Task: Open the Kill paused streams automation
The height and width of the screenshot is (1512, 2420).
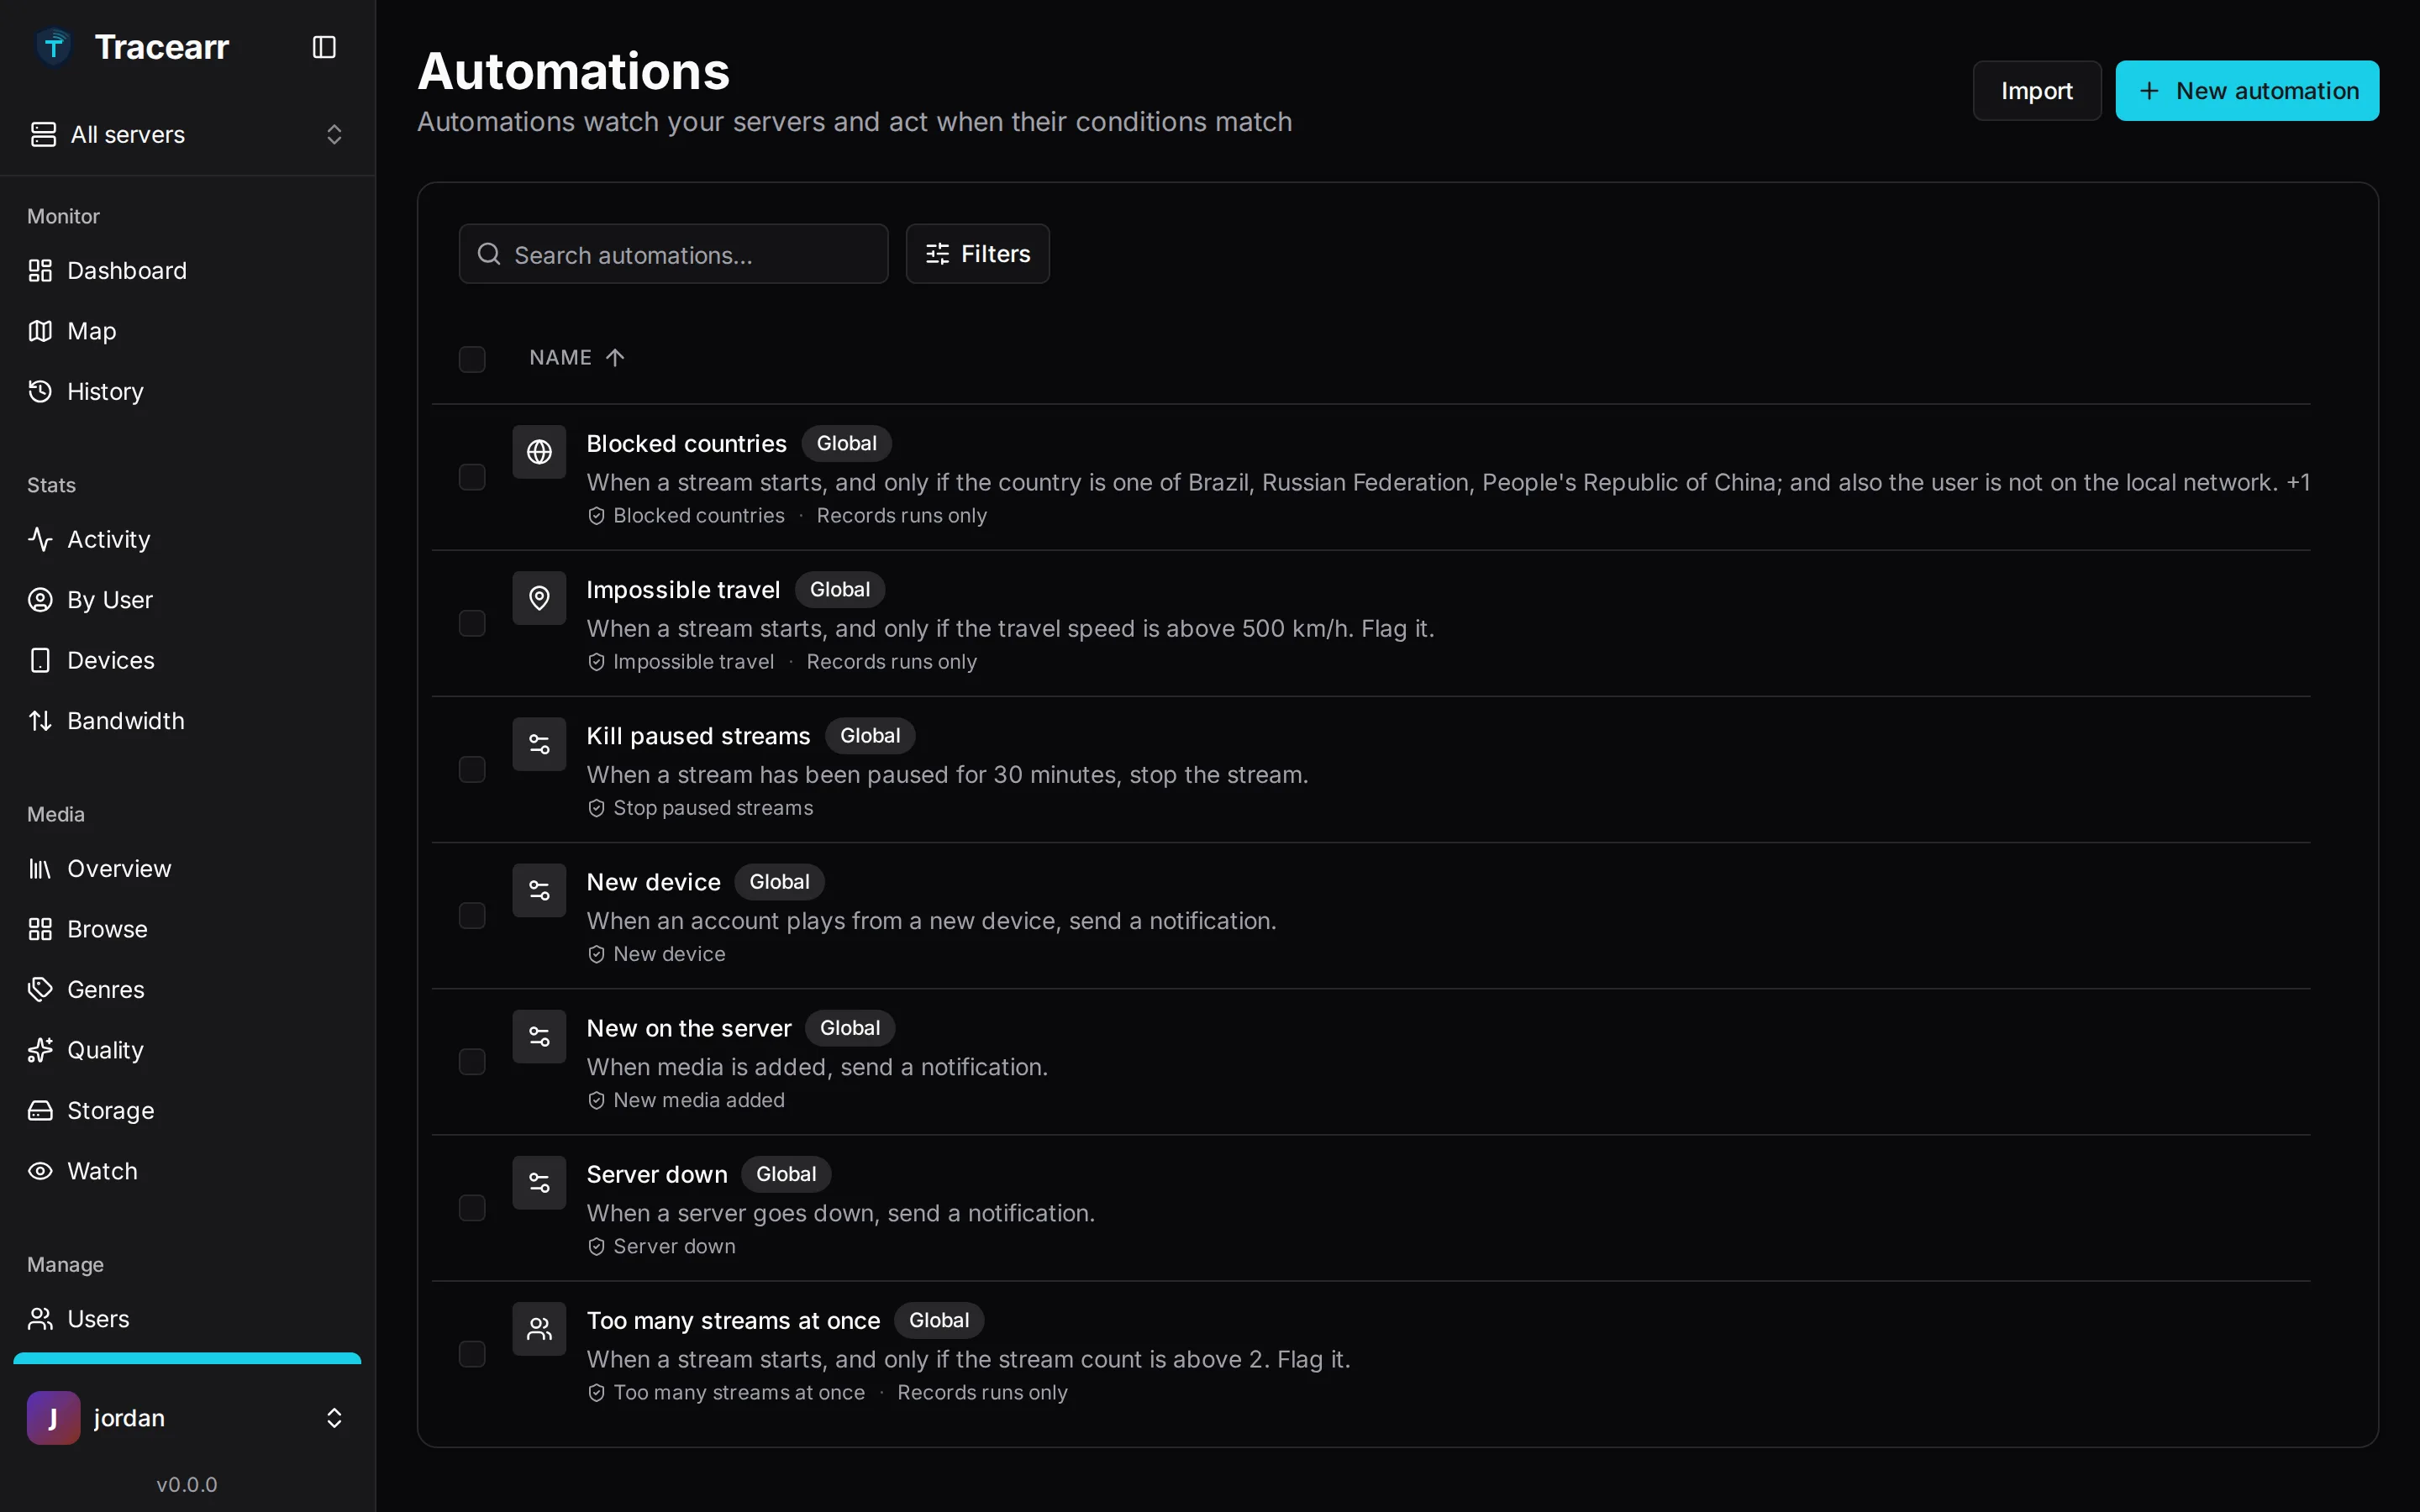Action: click(698, 736)
